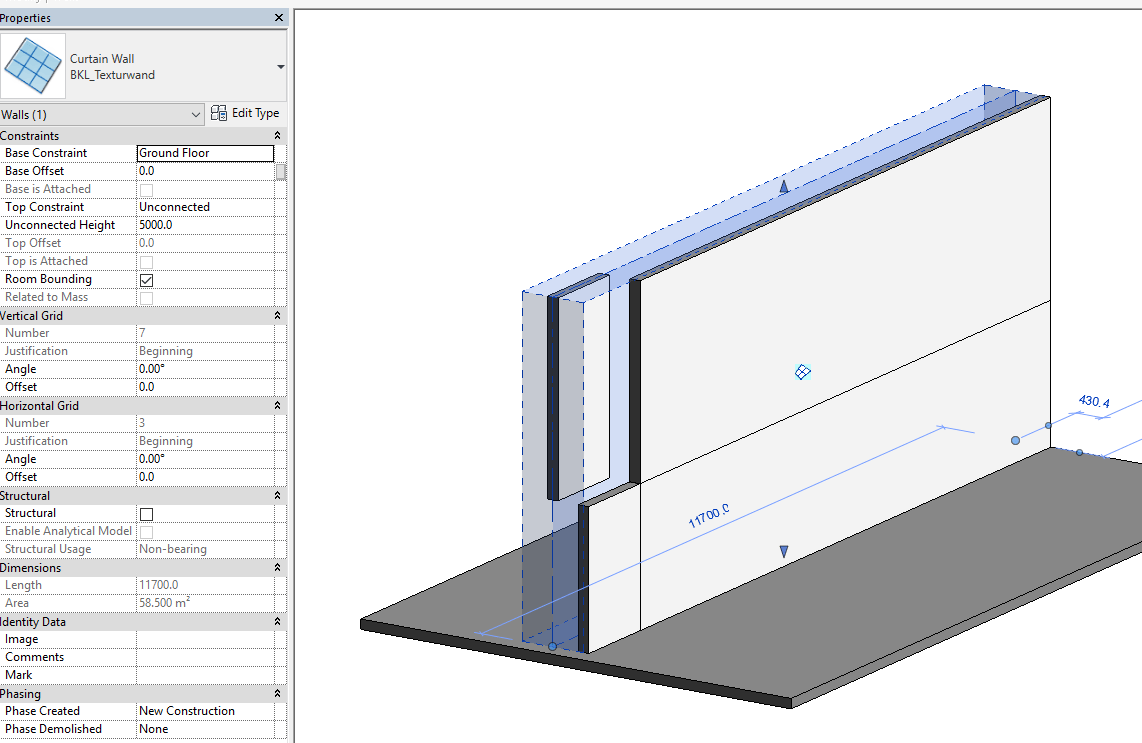Image resolution: width=1142 pixels, height=743 pixels.
Task: Click the Phase Created New Construction value
Action: (205, 711)
